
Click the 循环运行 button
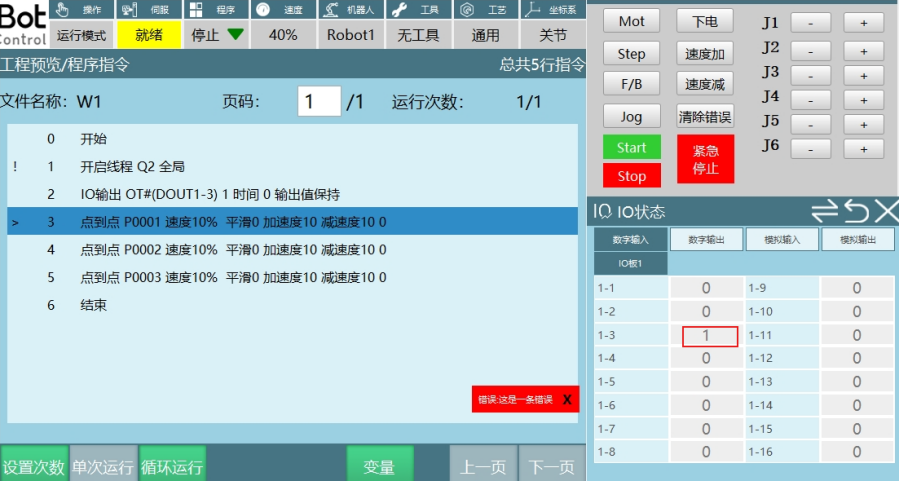click(172, 466)
